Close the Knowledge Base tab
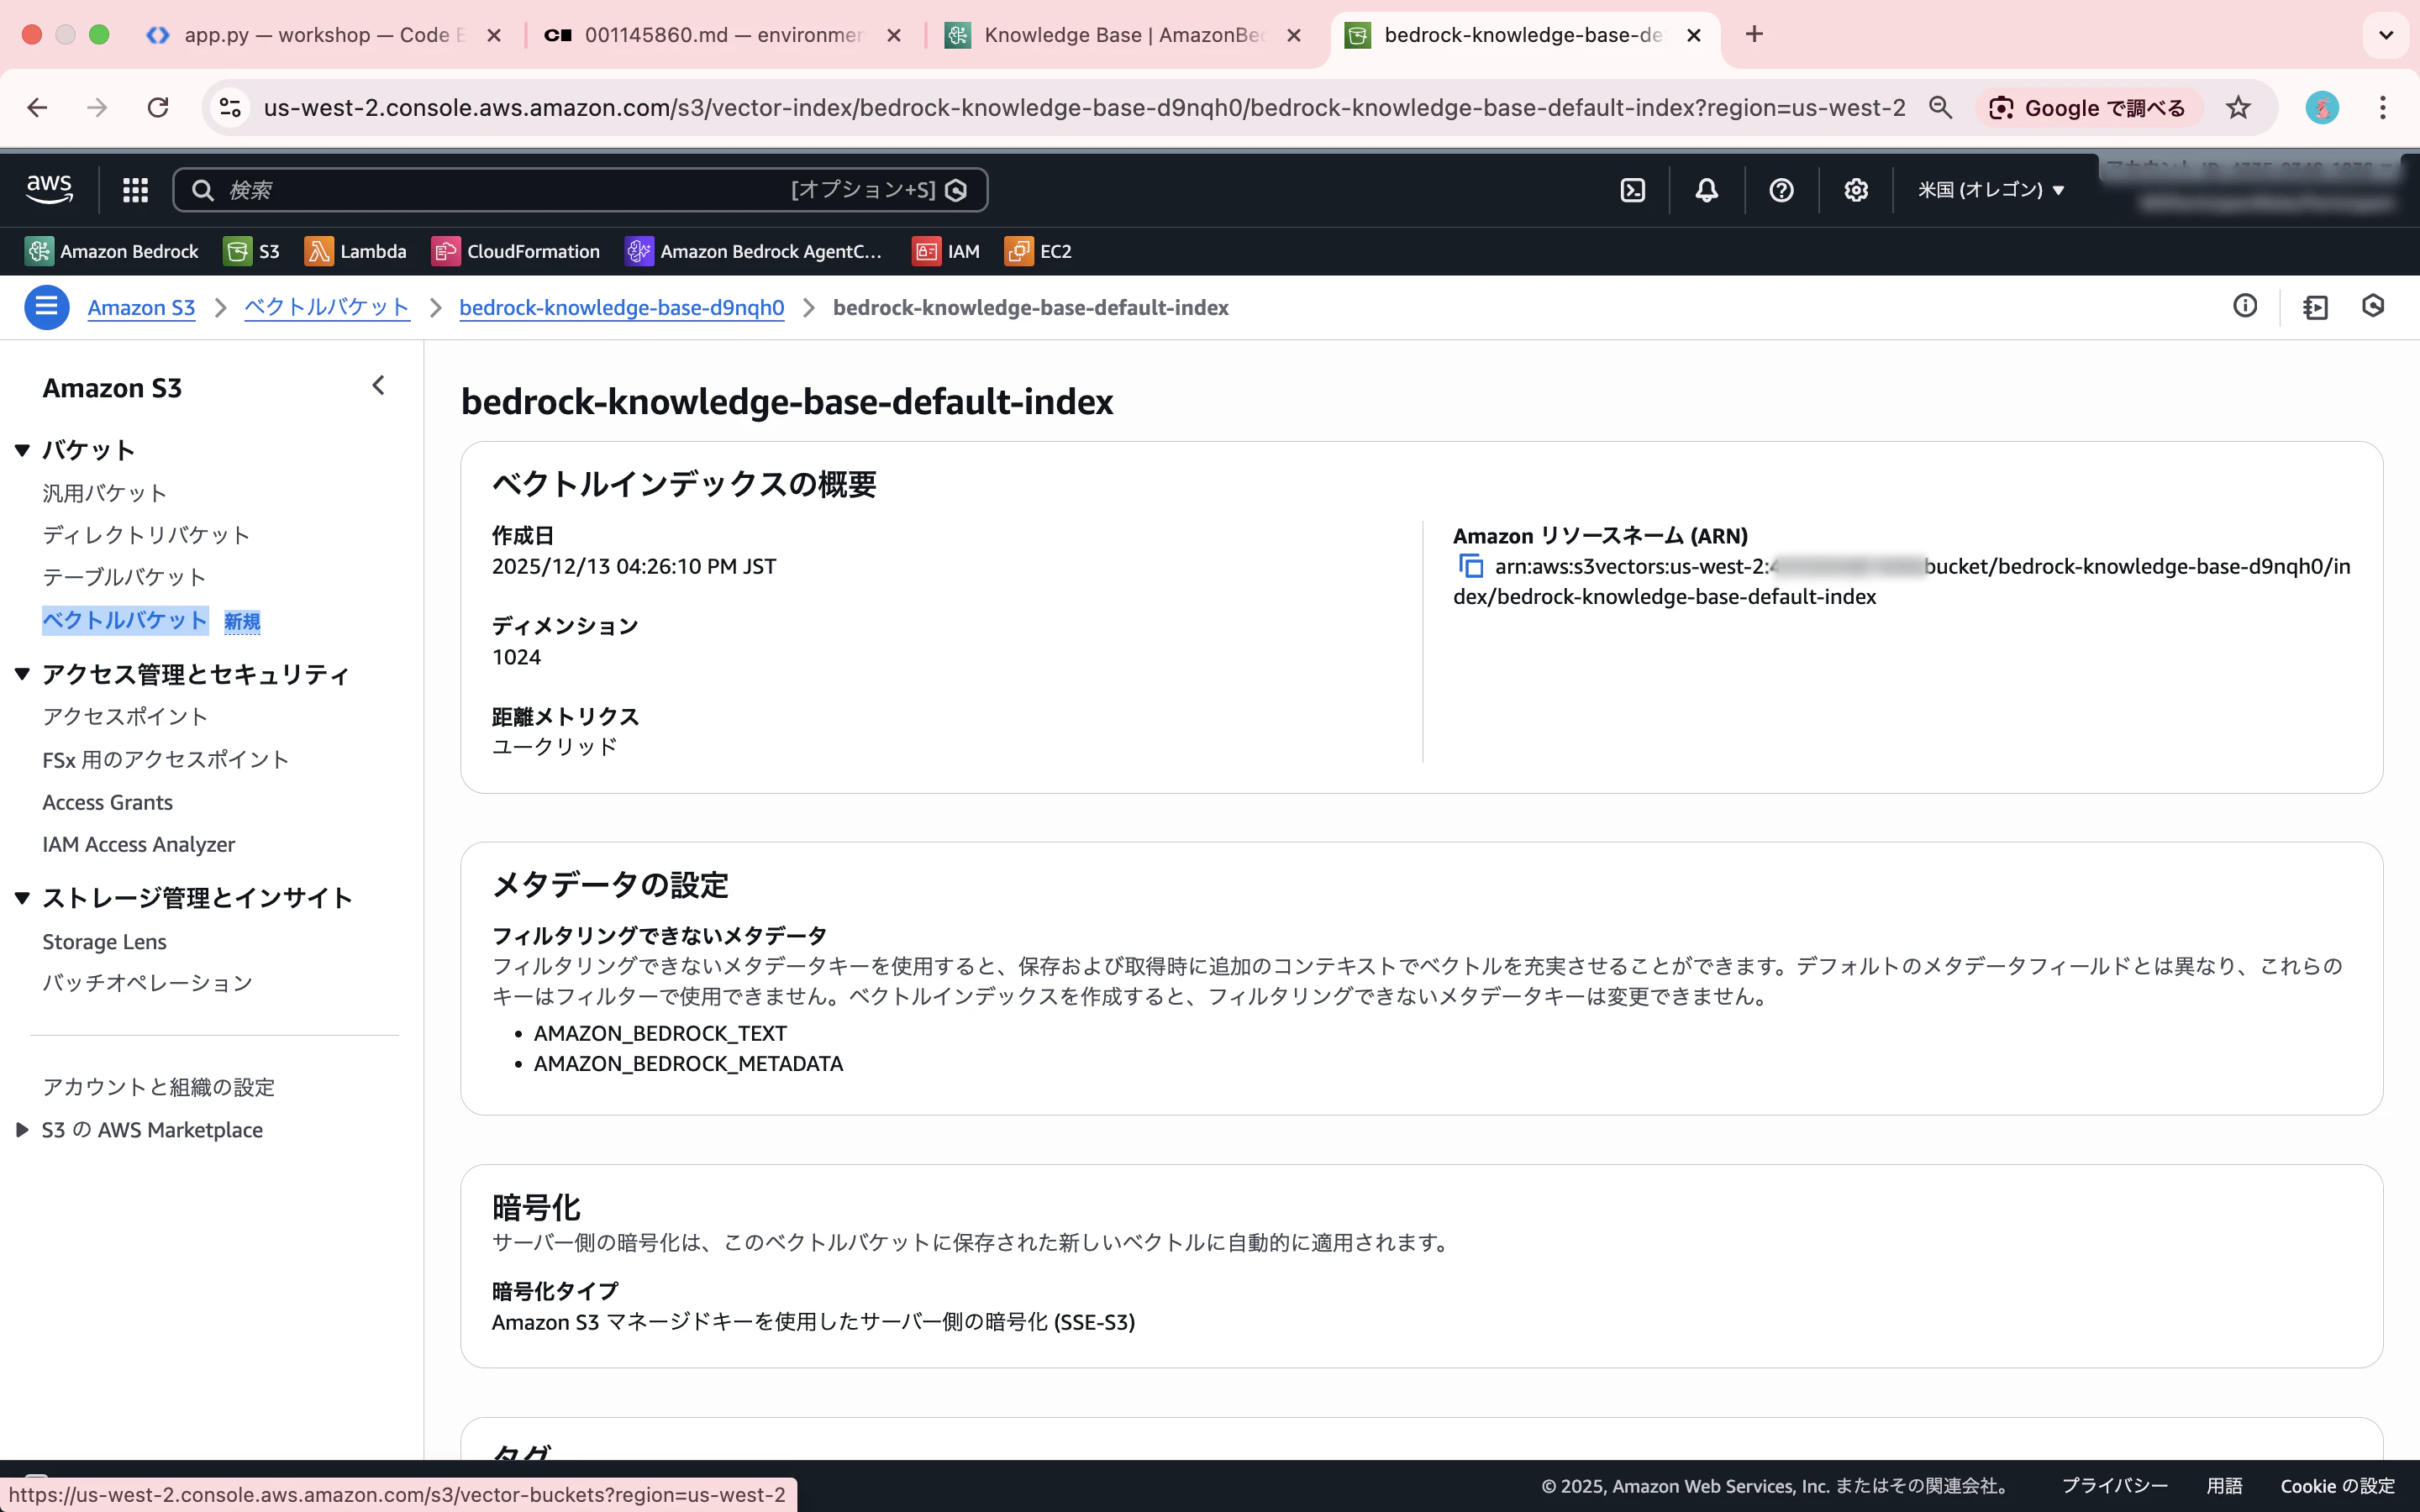The image size is (2420, 1512). (x=1294, y=35)
